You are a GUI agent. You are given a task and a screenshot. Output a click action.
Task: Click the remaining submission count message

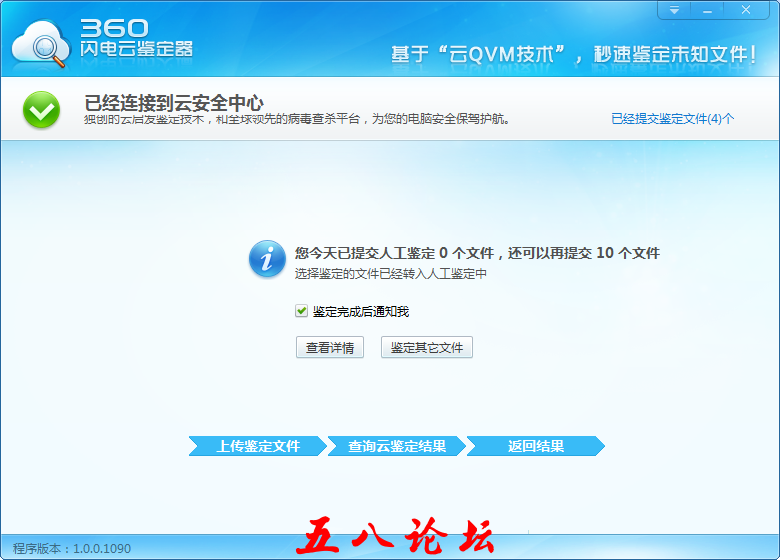click(x=477, y=253)
